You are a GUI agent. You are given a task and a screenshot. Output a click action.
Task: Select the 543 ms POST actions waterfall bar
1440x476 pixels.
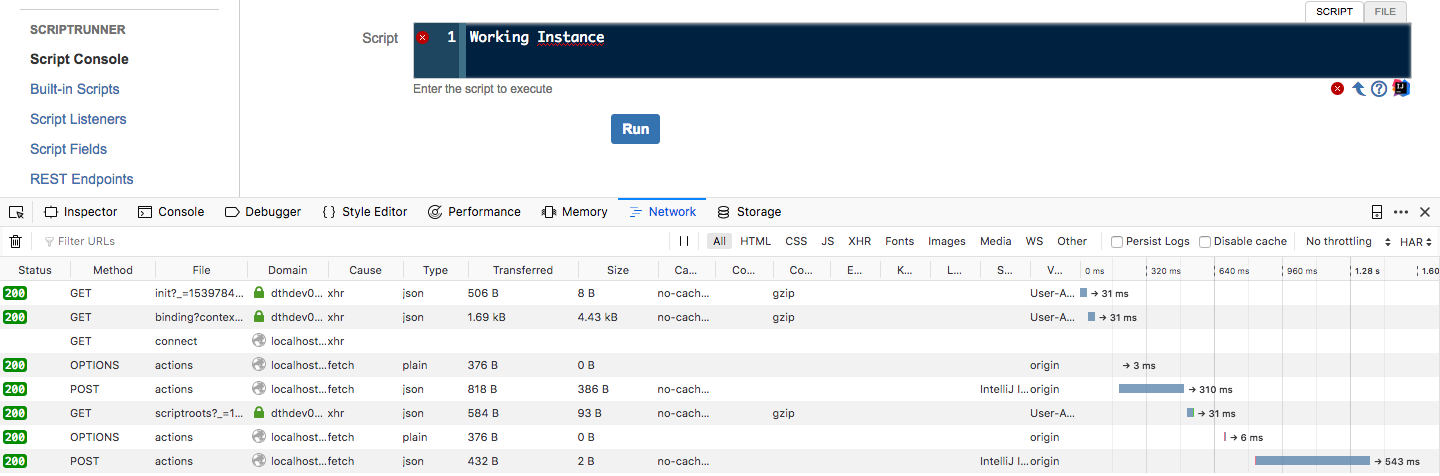coord(1312,461)
